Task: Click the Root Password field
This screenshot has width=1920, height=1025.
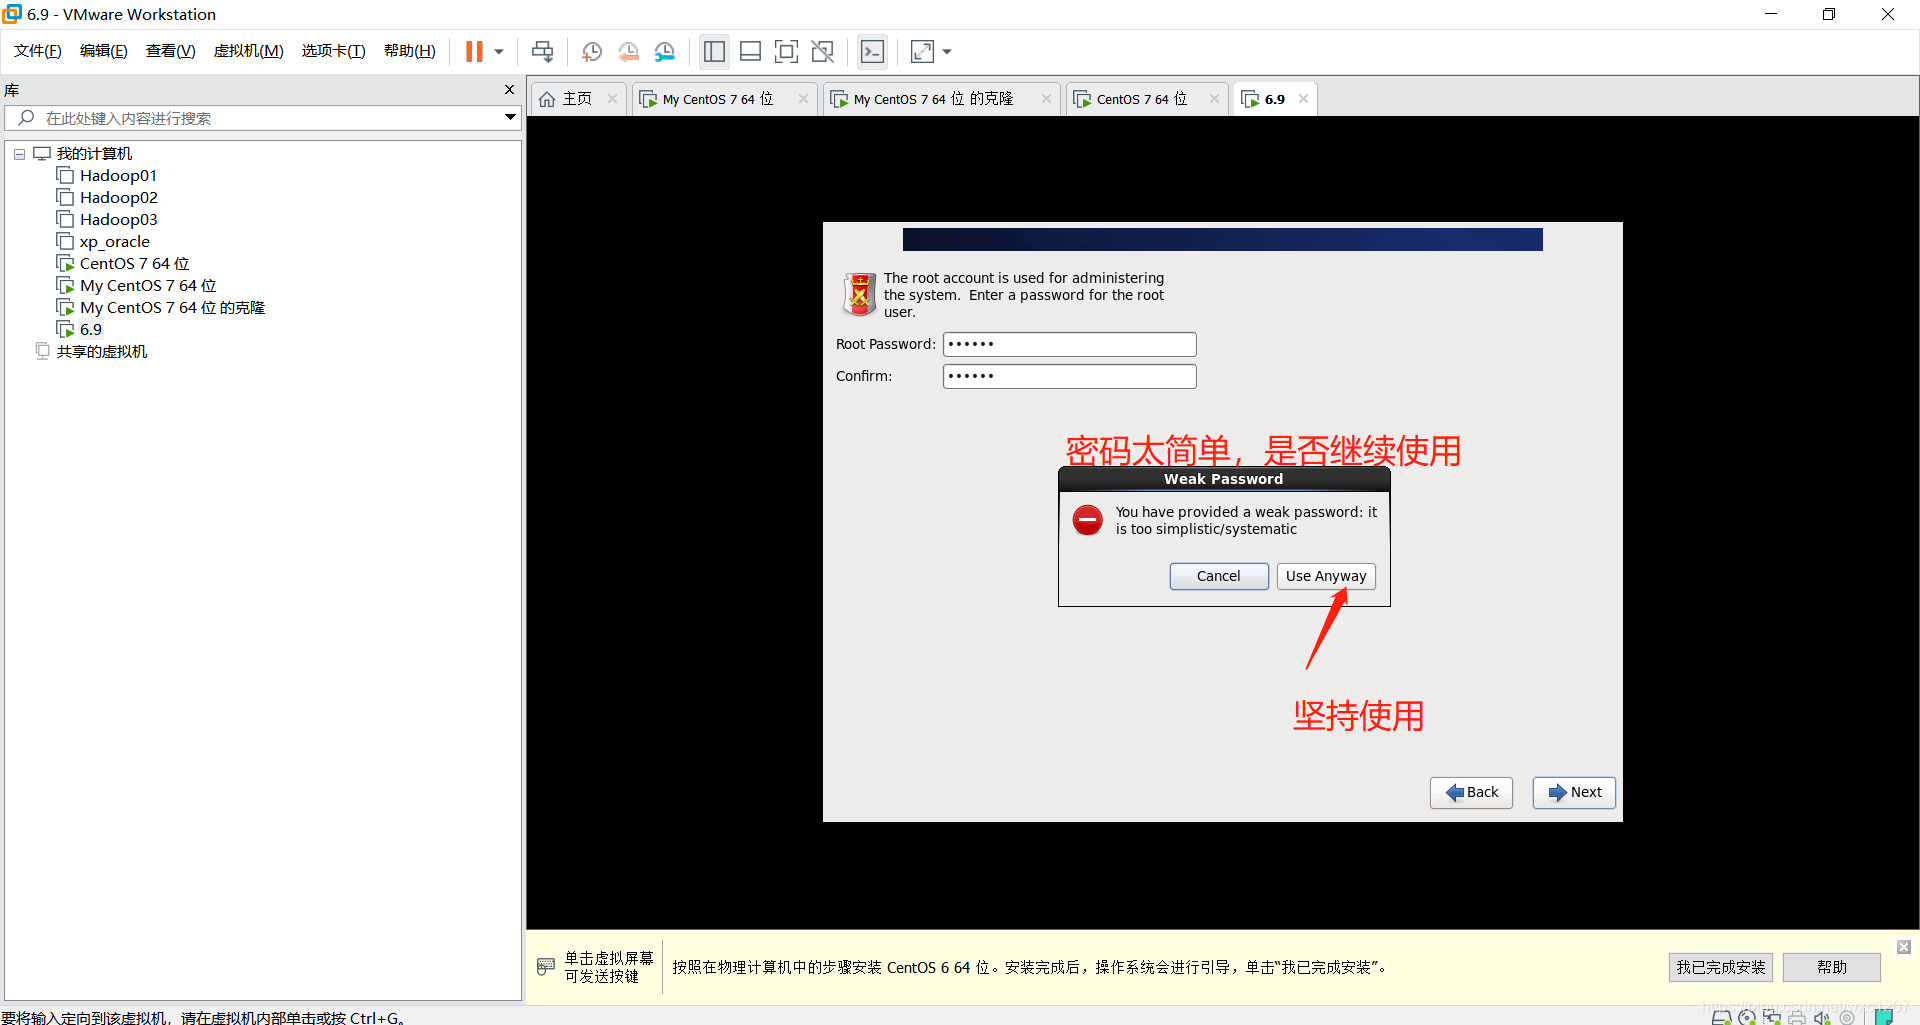Action: point(1069,344)
